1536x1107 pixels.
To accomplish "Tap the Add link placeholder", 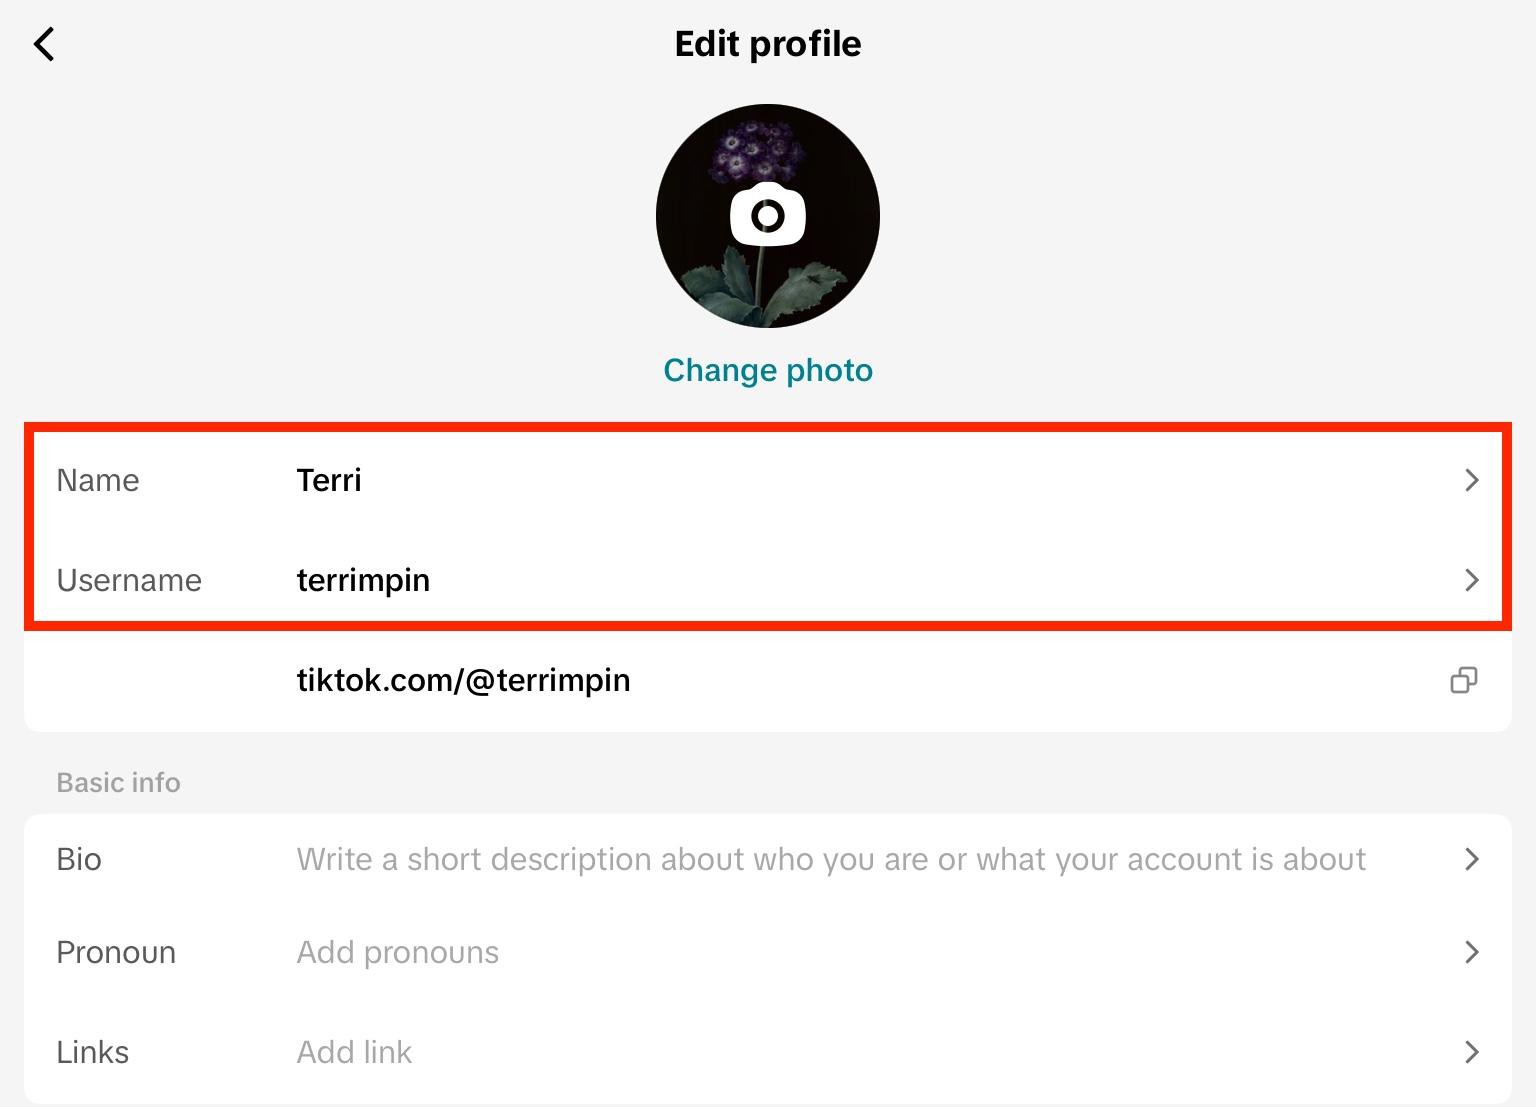I will click(x=354, y=1052).
